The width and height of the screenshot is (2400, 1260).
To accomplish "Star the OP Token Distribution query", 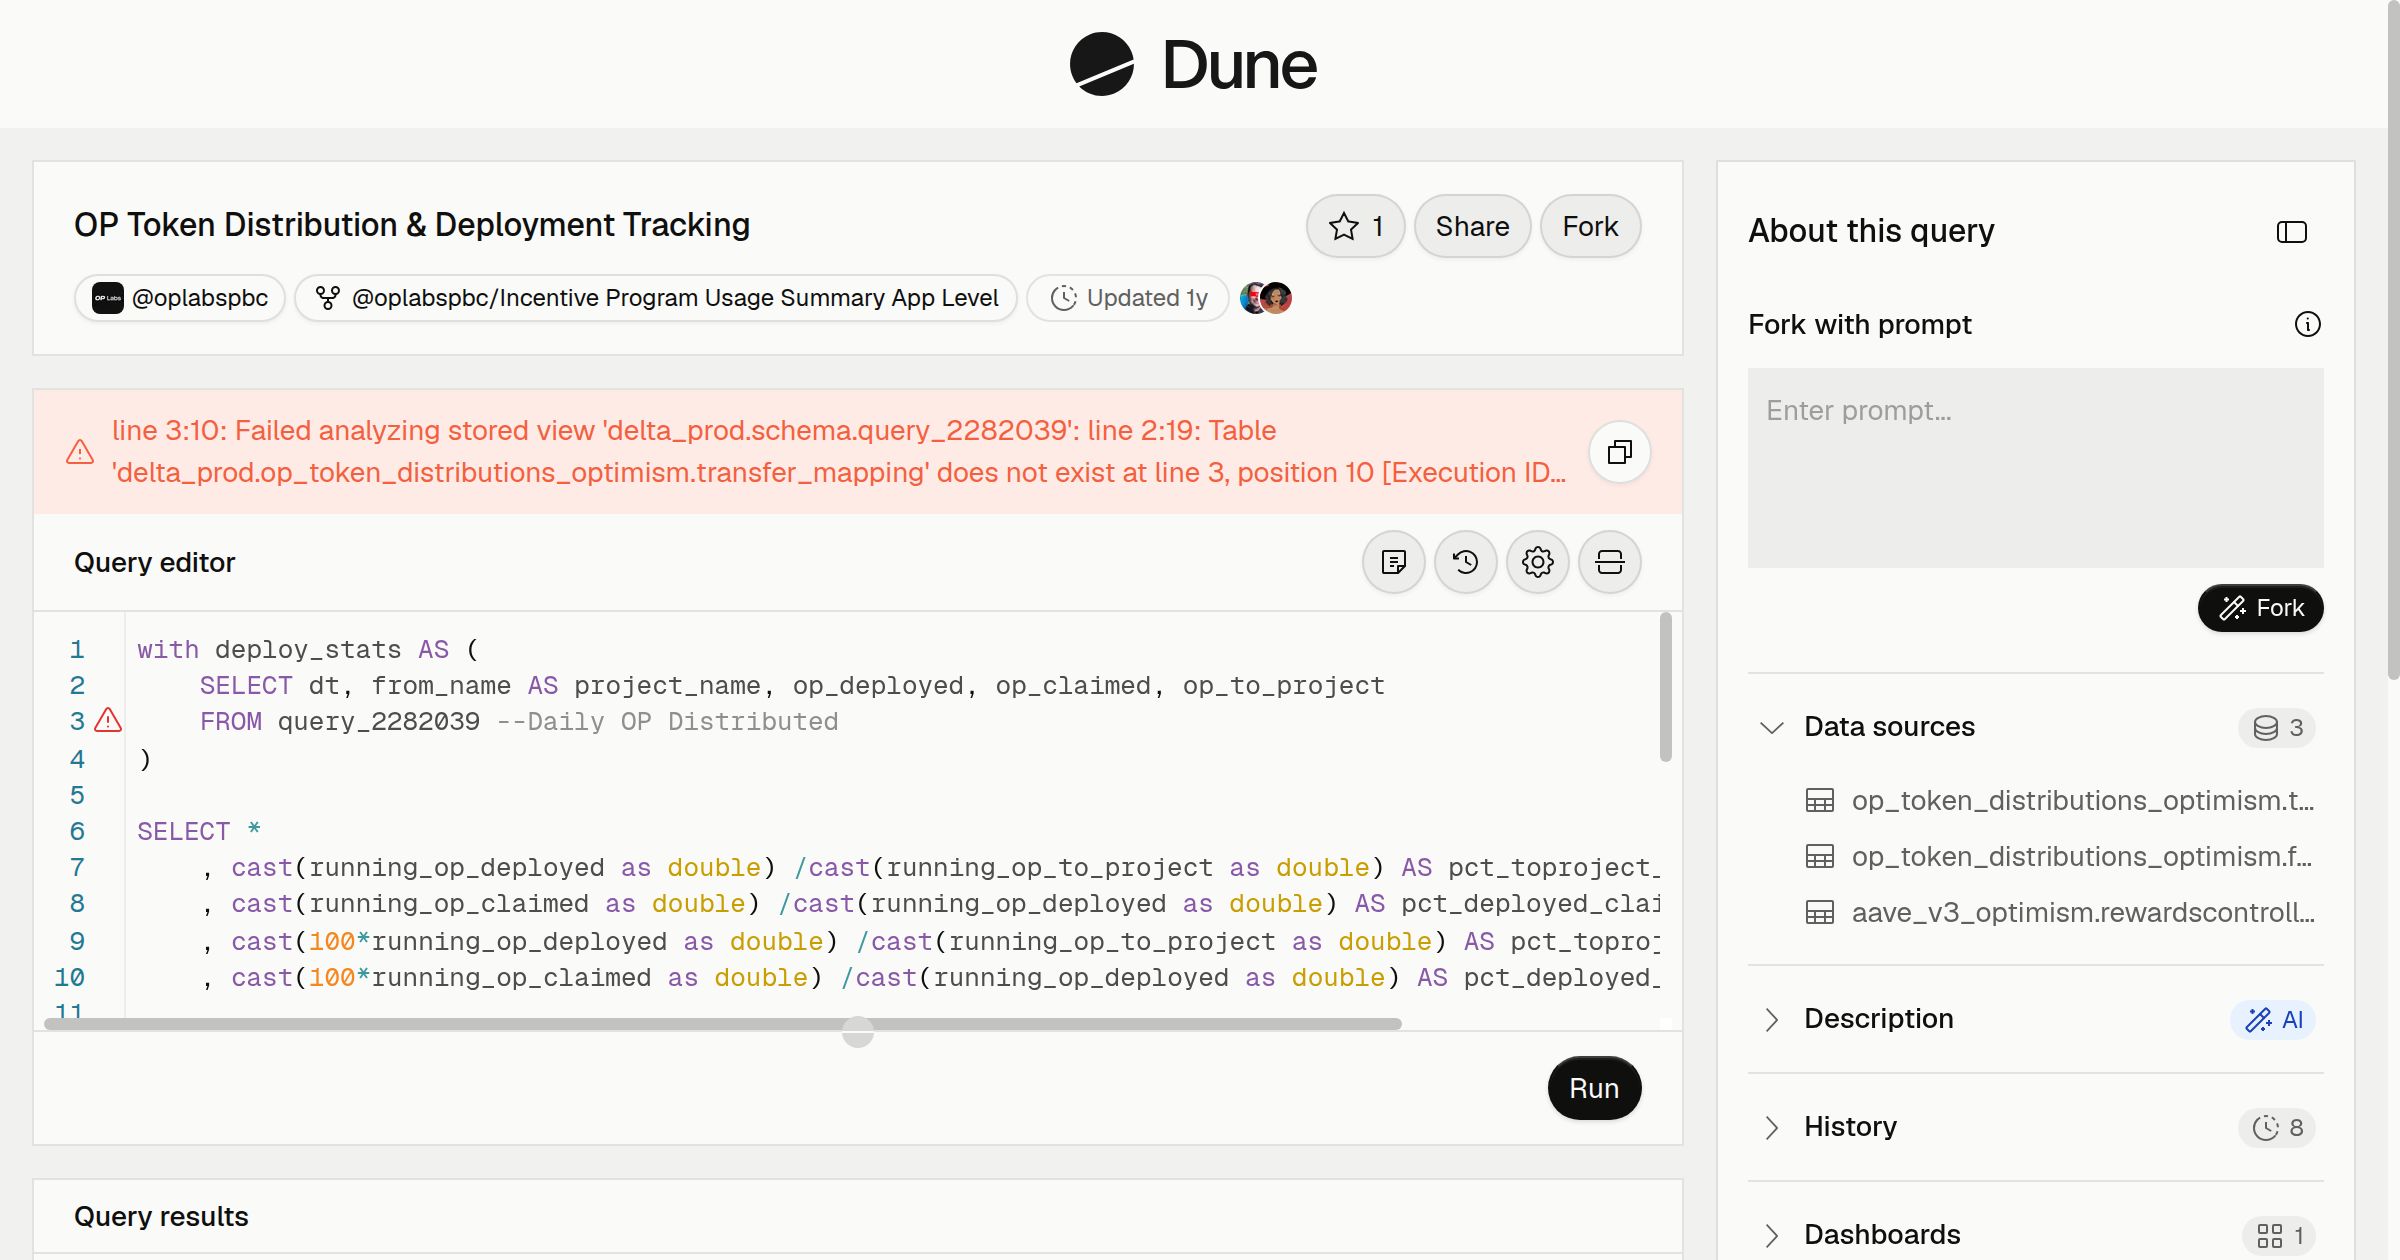I will tap(1355, 226).
